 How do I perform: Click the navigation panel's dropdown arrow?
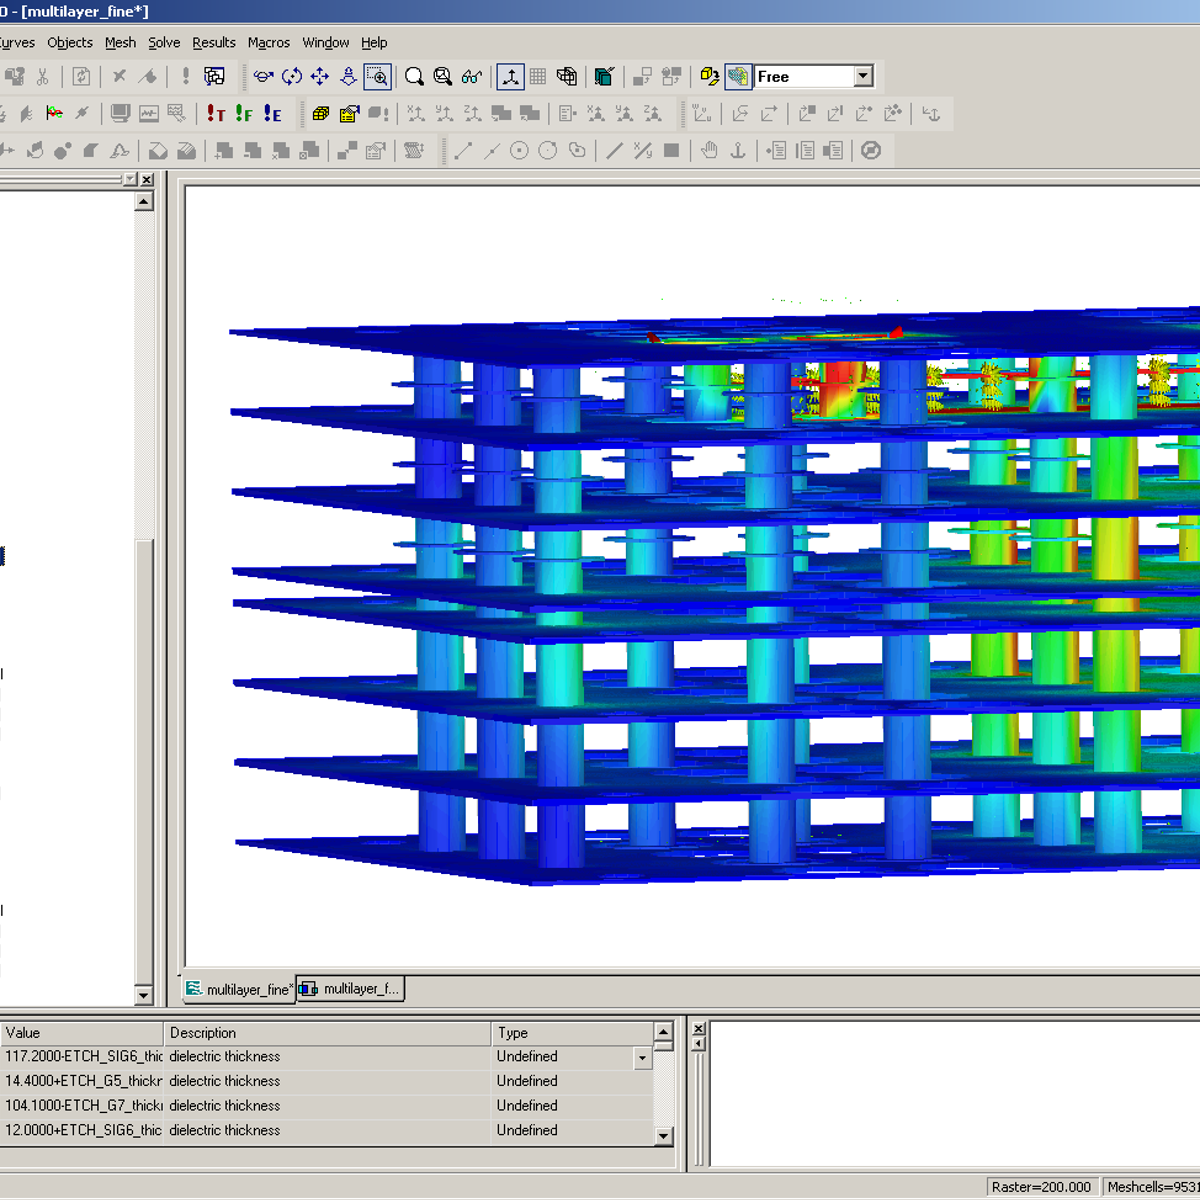[130, 179]
